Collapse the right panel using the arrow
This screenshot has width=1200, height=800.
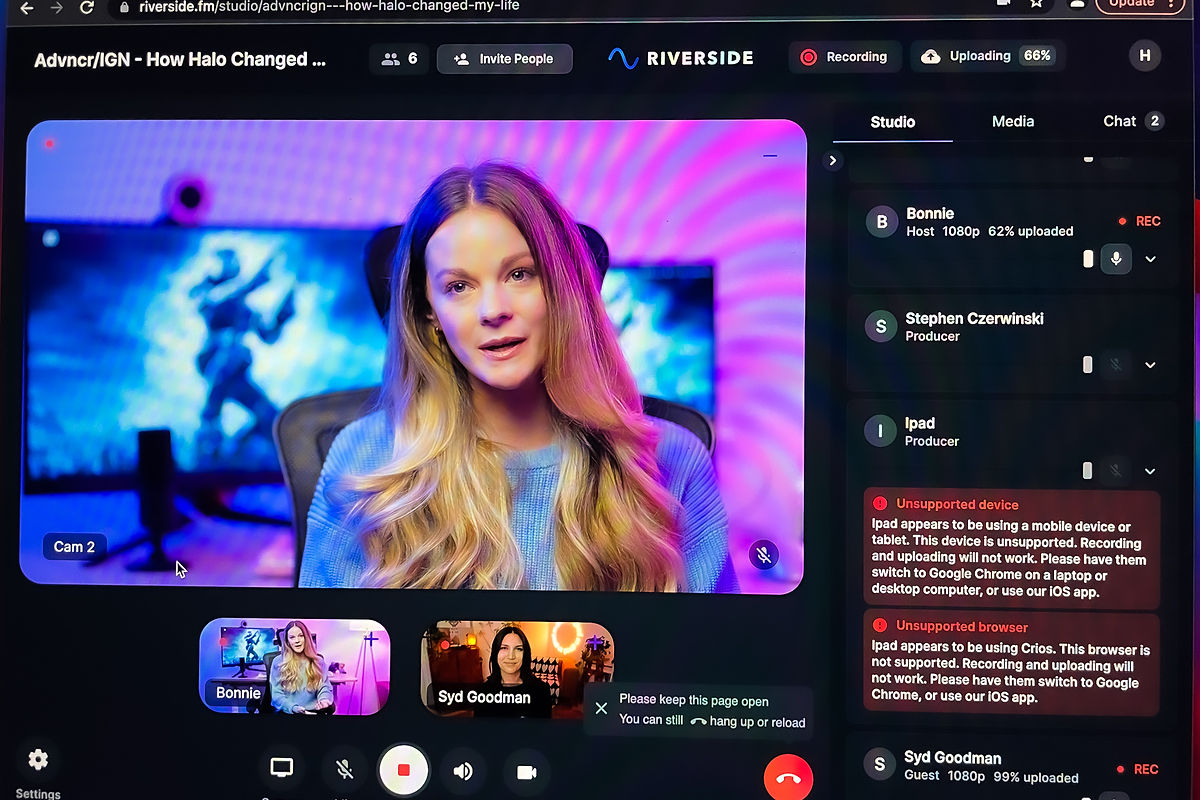[831, 160]
